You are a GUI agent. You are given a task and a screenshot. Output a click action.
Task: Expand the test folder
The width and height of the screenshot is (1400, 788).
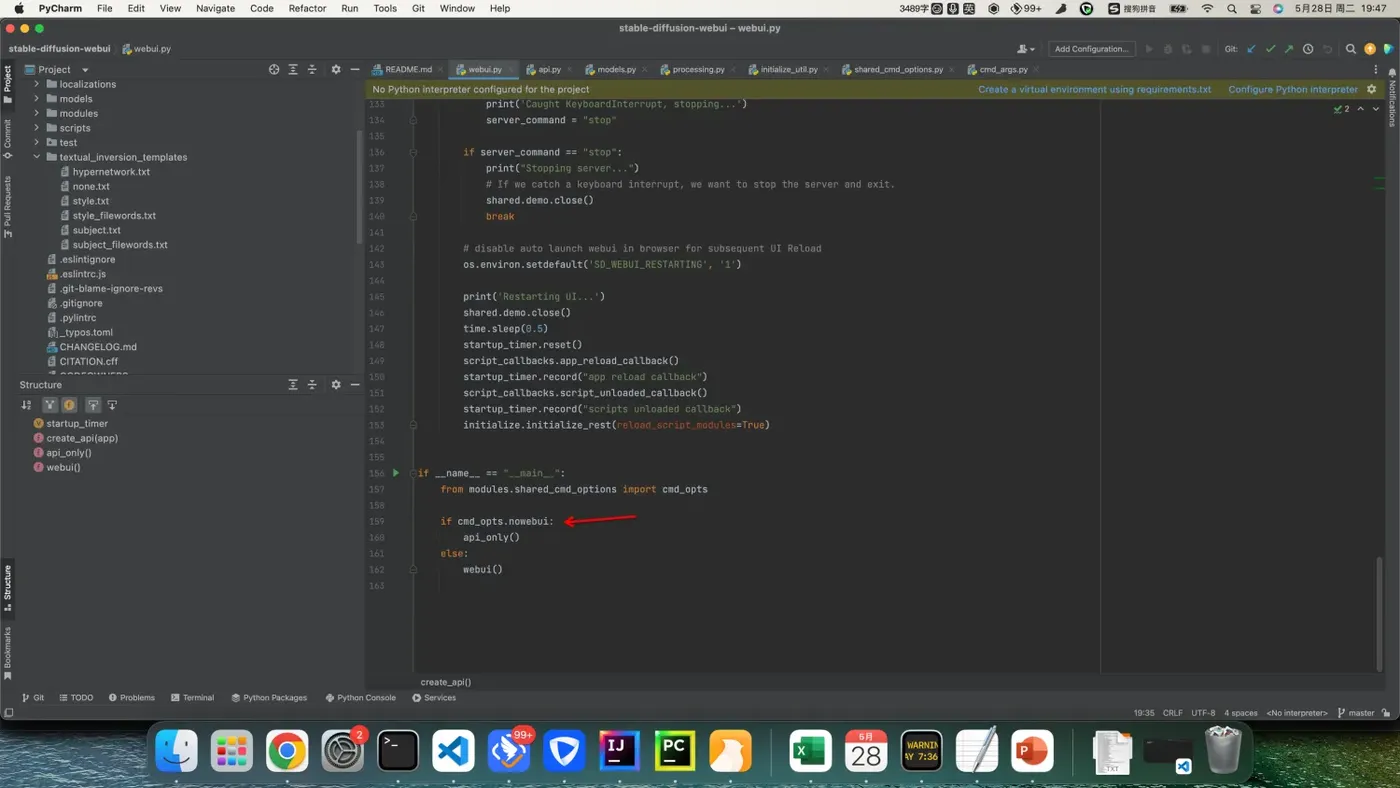coord(37,142)
